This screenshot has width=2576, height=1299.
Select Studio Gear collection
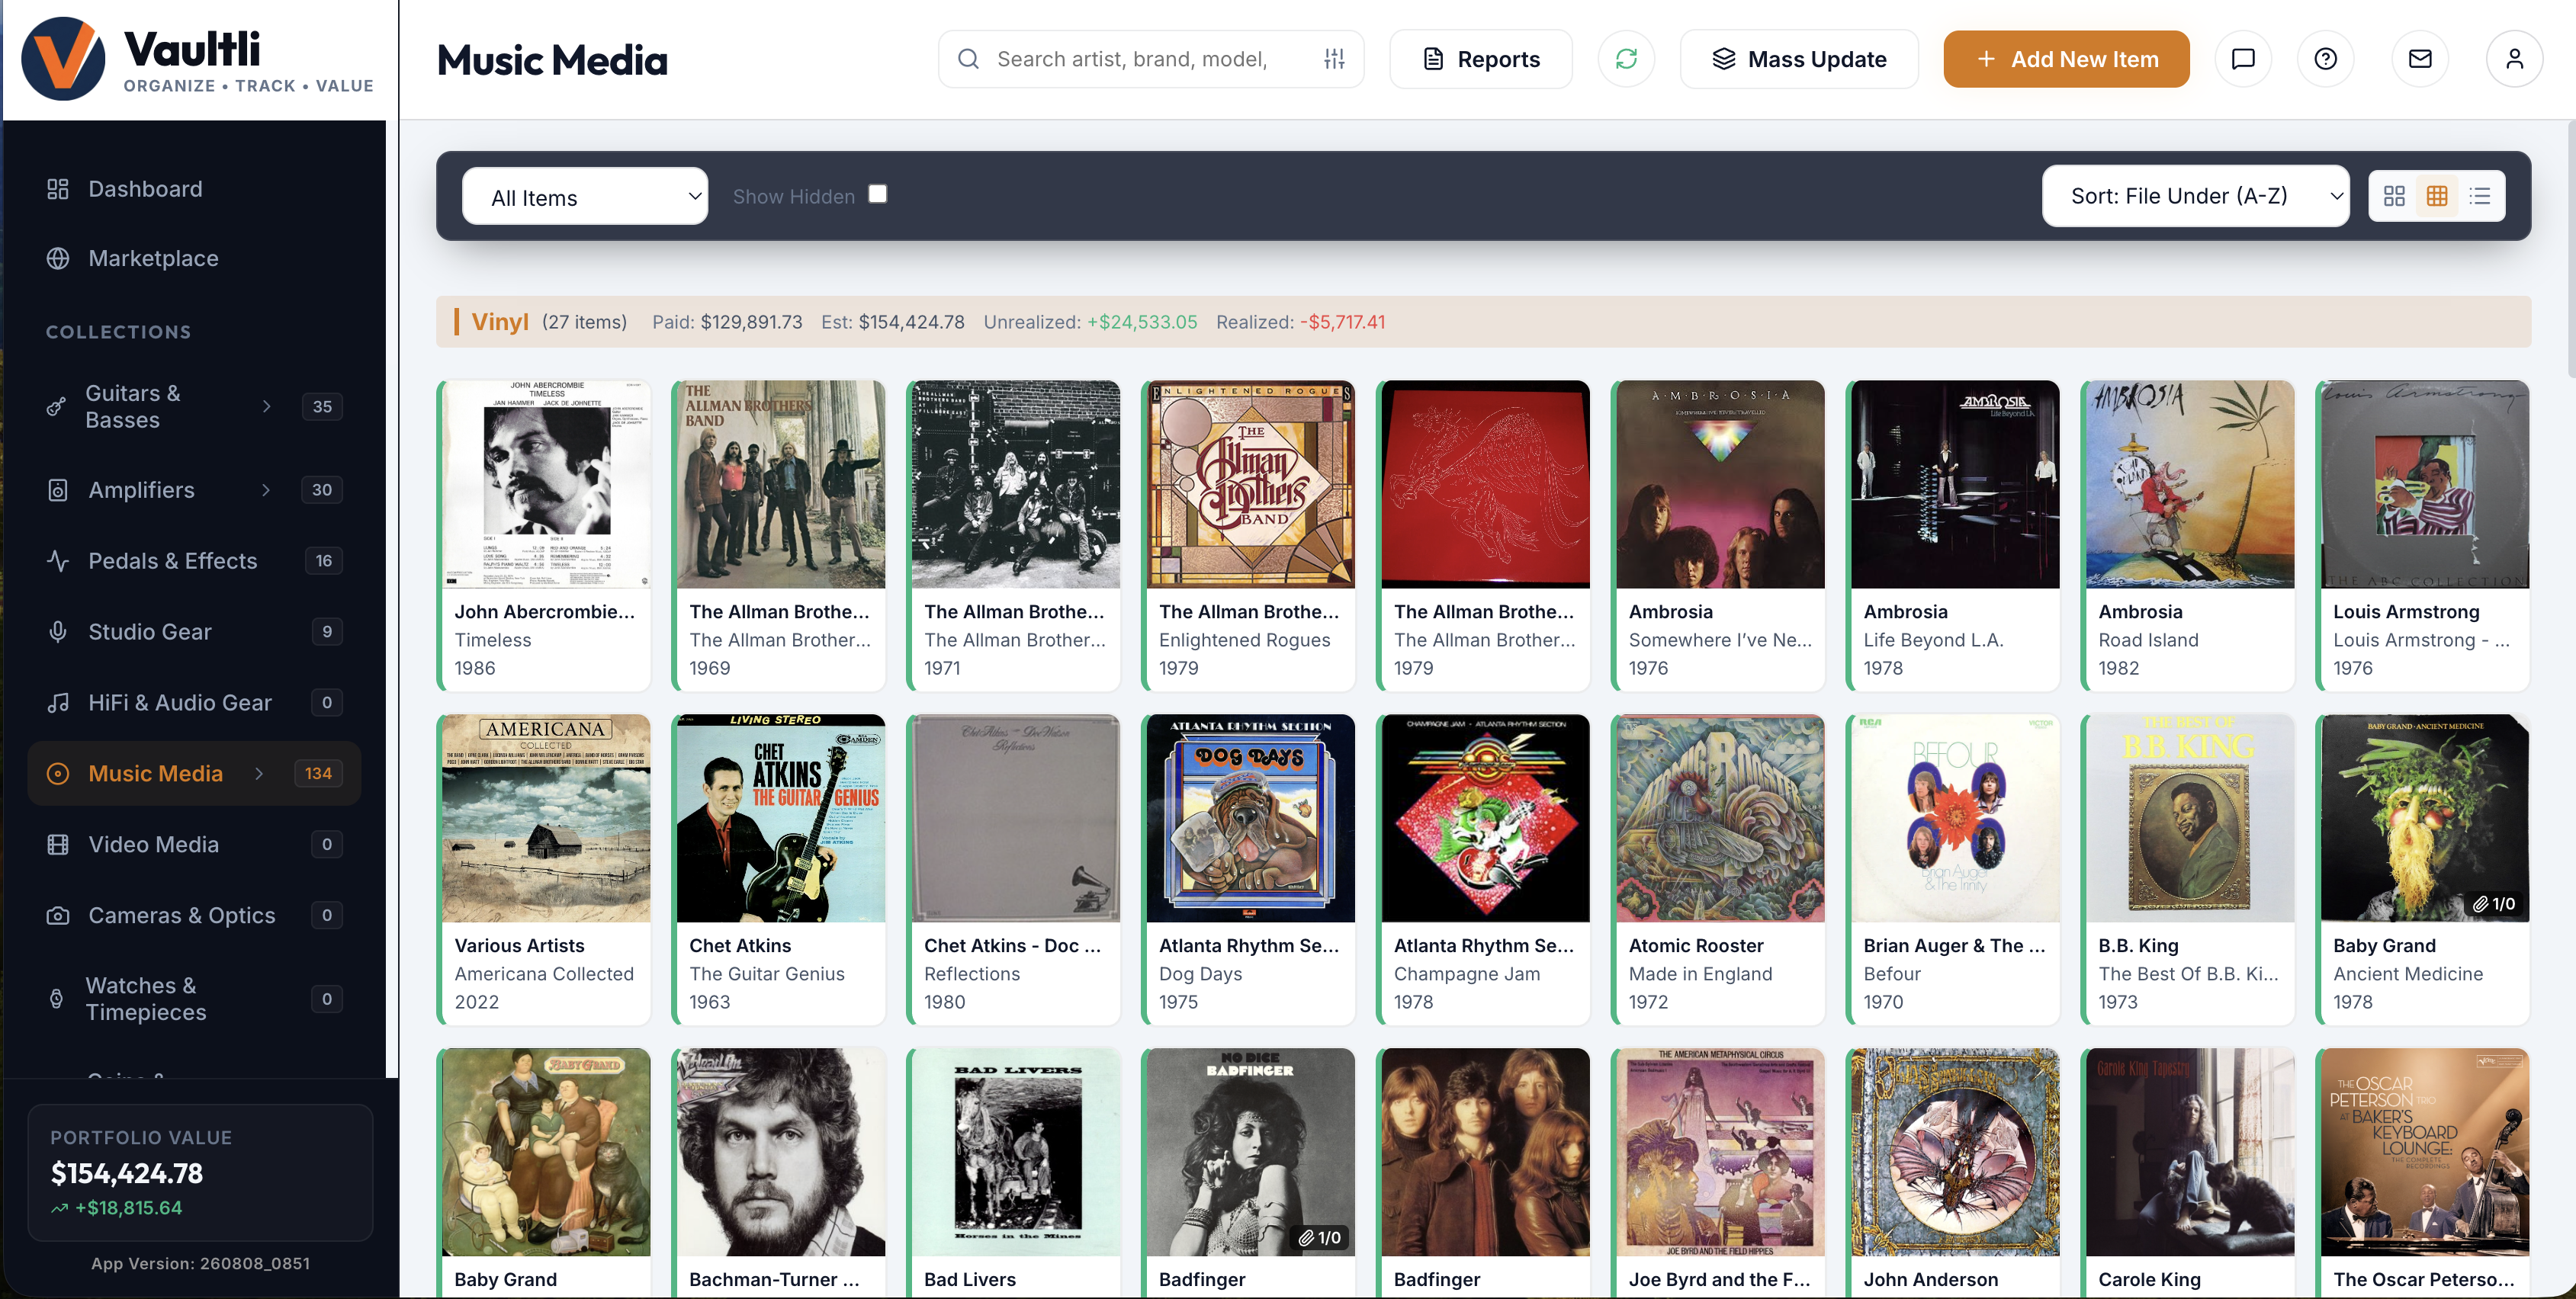(x=194, y=632)
